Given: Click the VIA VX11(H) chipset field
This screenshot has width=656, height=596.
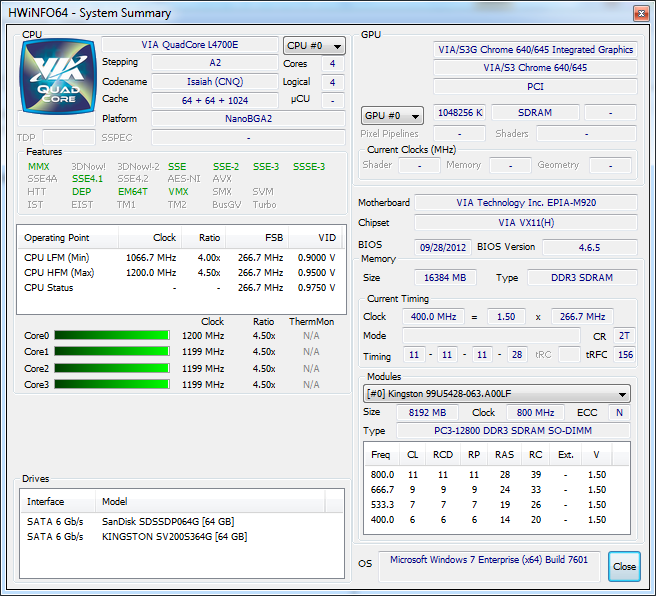Looking at the screenshot, I should tap(526, 223).
